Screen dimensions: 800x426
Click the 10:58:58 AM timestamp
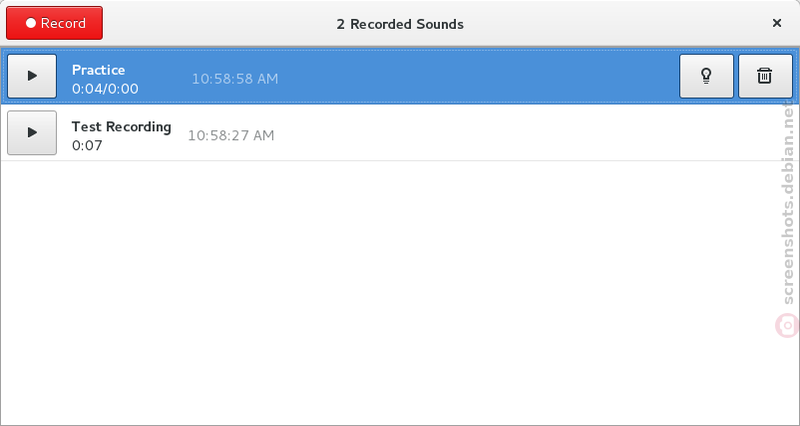pos(235,79)
